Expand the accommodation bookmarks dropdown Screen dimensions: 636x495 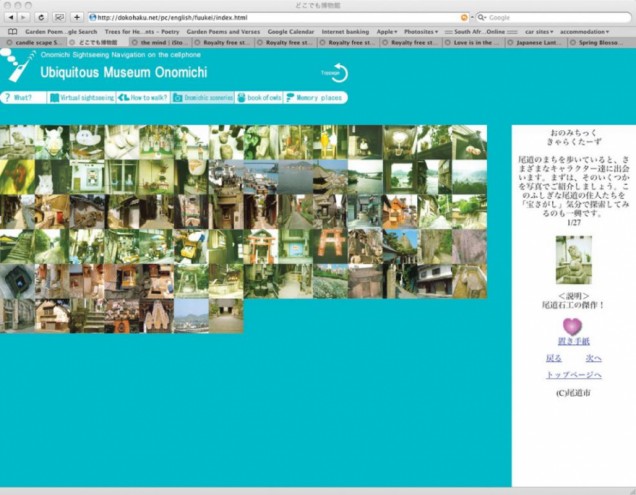[x=584, y=32]
